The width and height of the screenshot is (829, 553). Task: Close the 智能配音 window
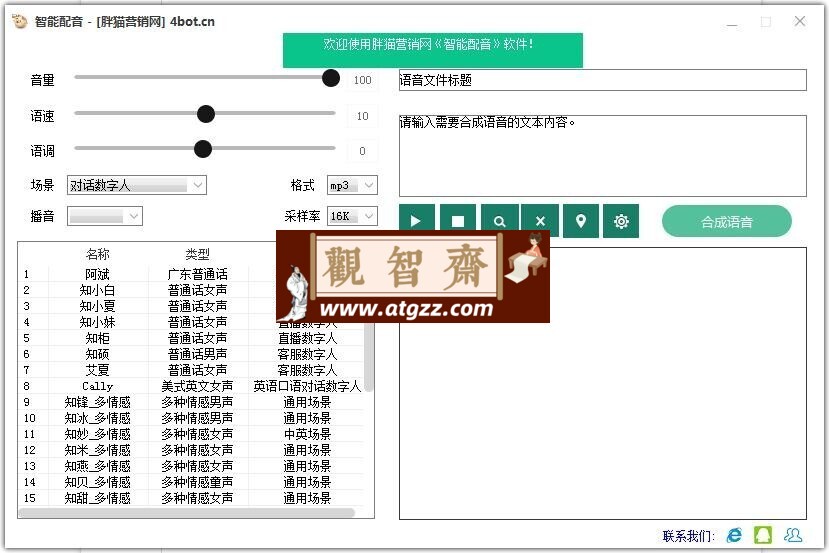click(x=800, y=21)
